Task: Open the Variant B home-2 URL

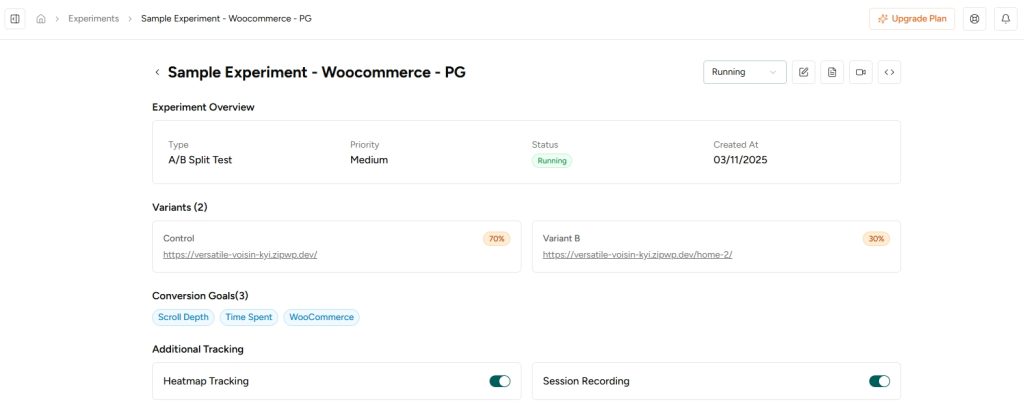Action: [x=637, y=255]
